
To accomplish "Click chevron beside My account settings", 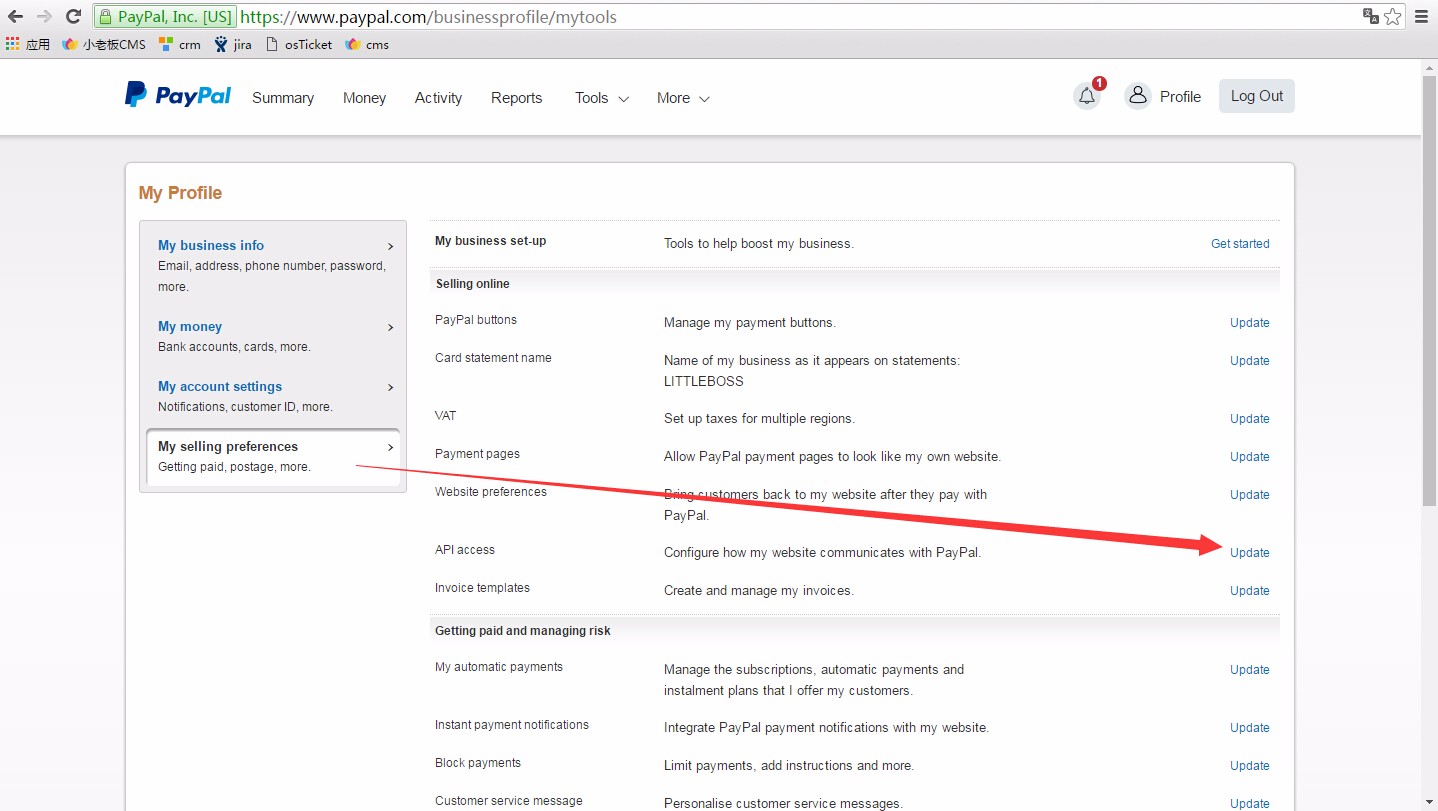I will coord(390,387).
